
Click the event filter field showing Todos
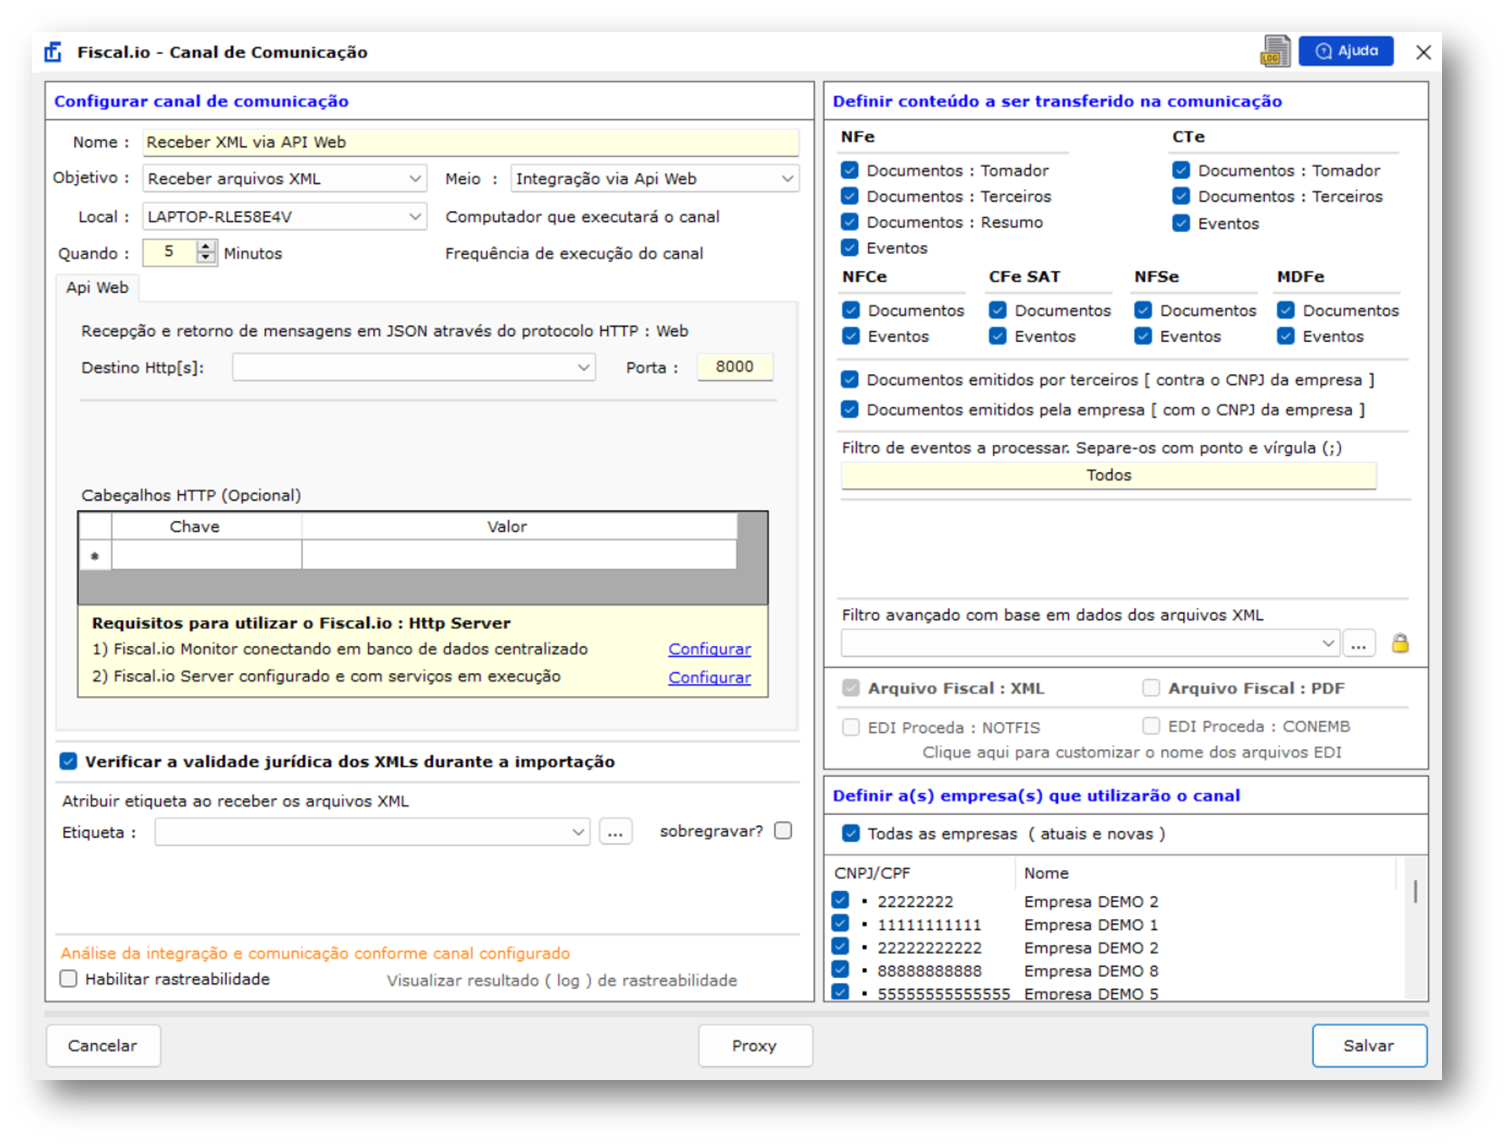pos(1108,475)
